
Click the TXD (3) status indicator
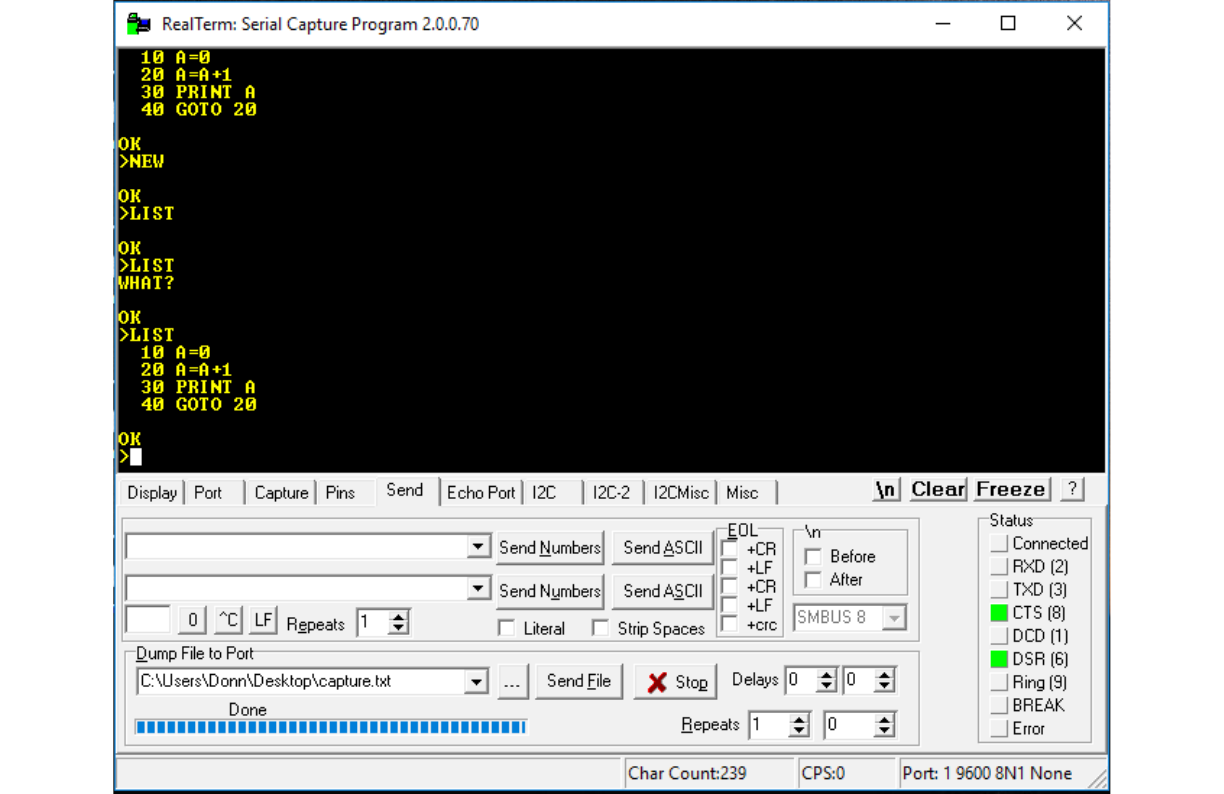pos(998,590)
